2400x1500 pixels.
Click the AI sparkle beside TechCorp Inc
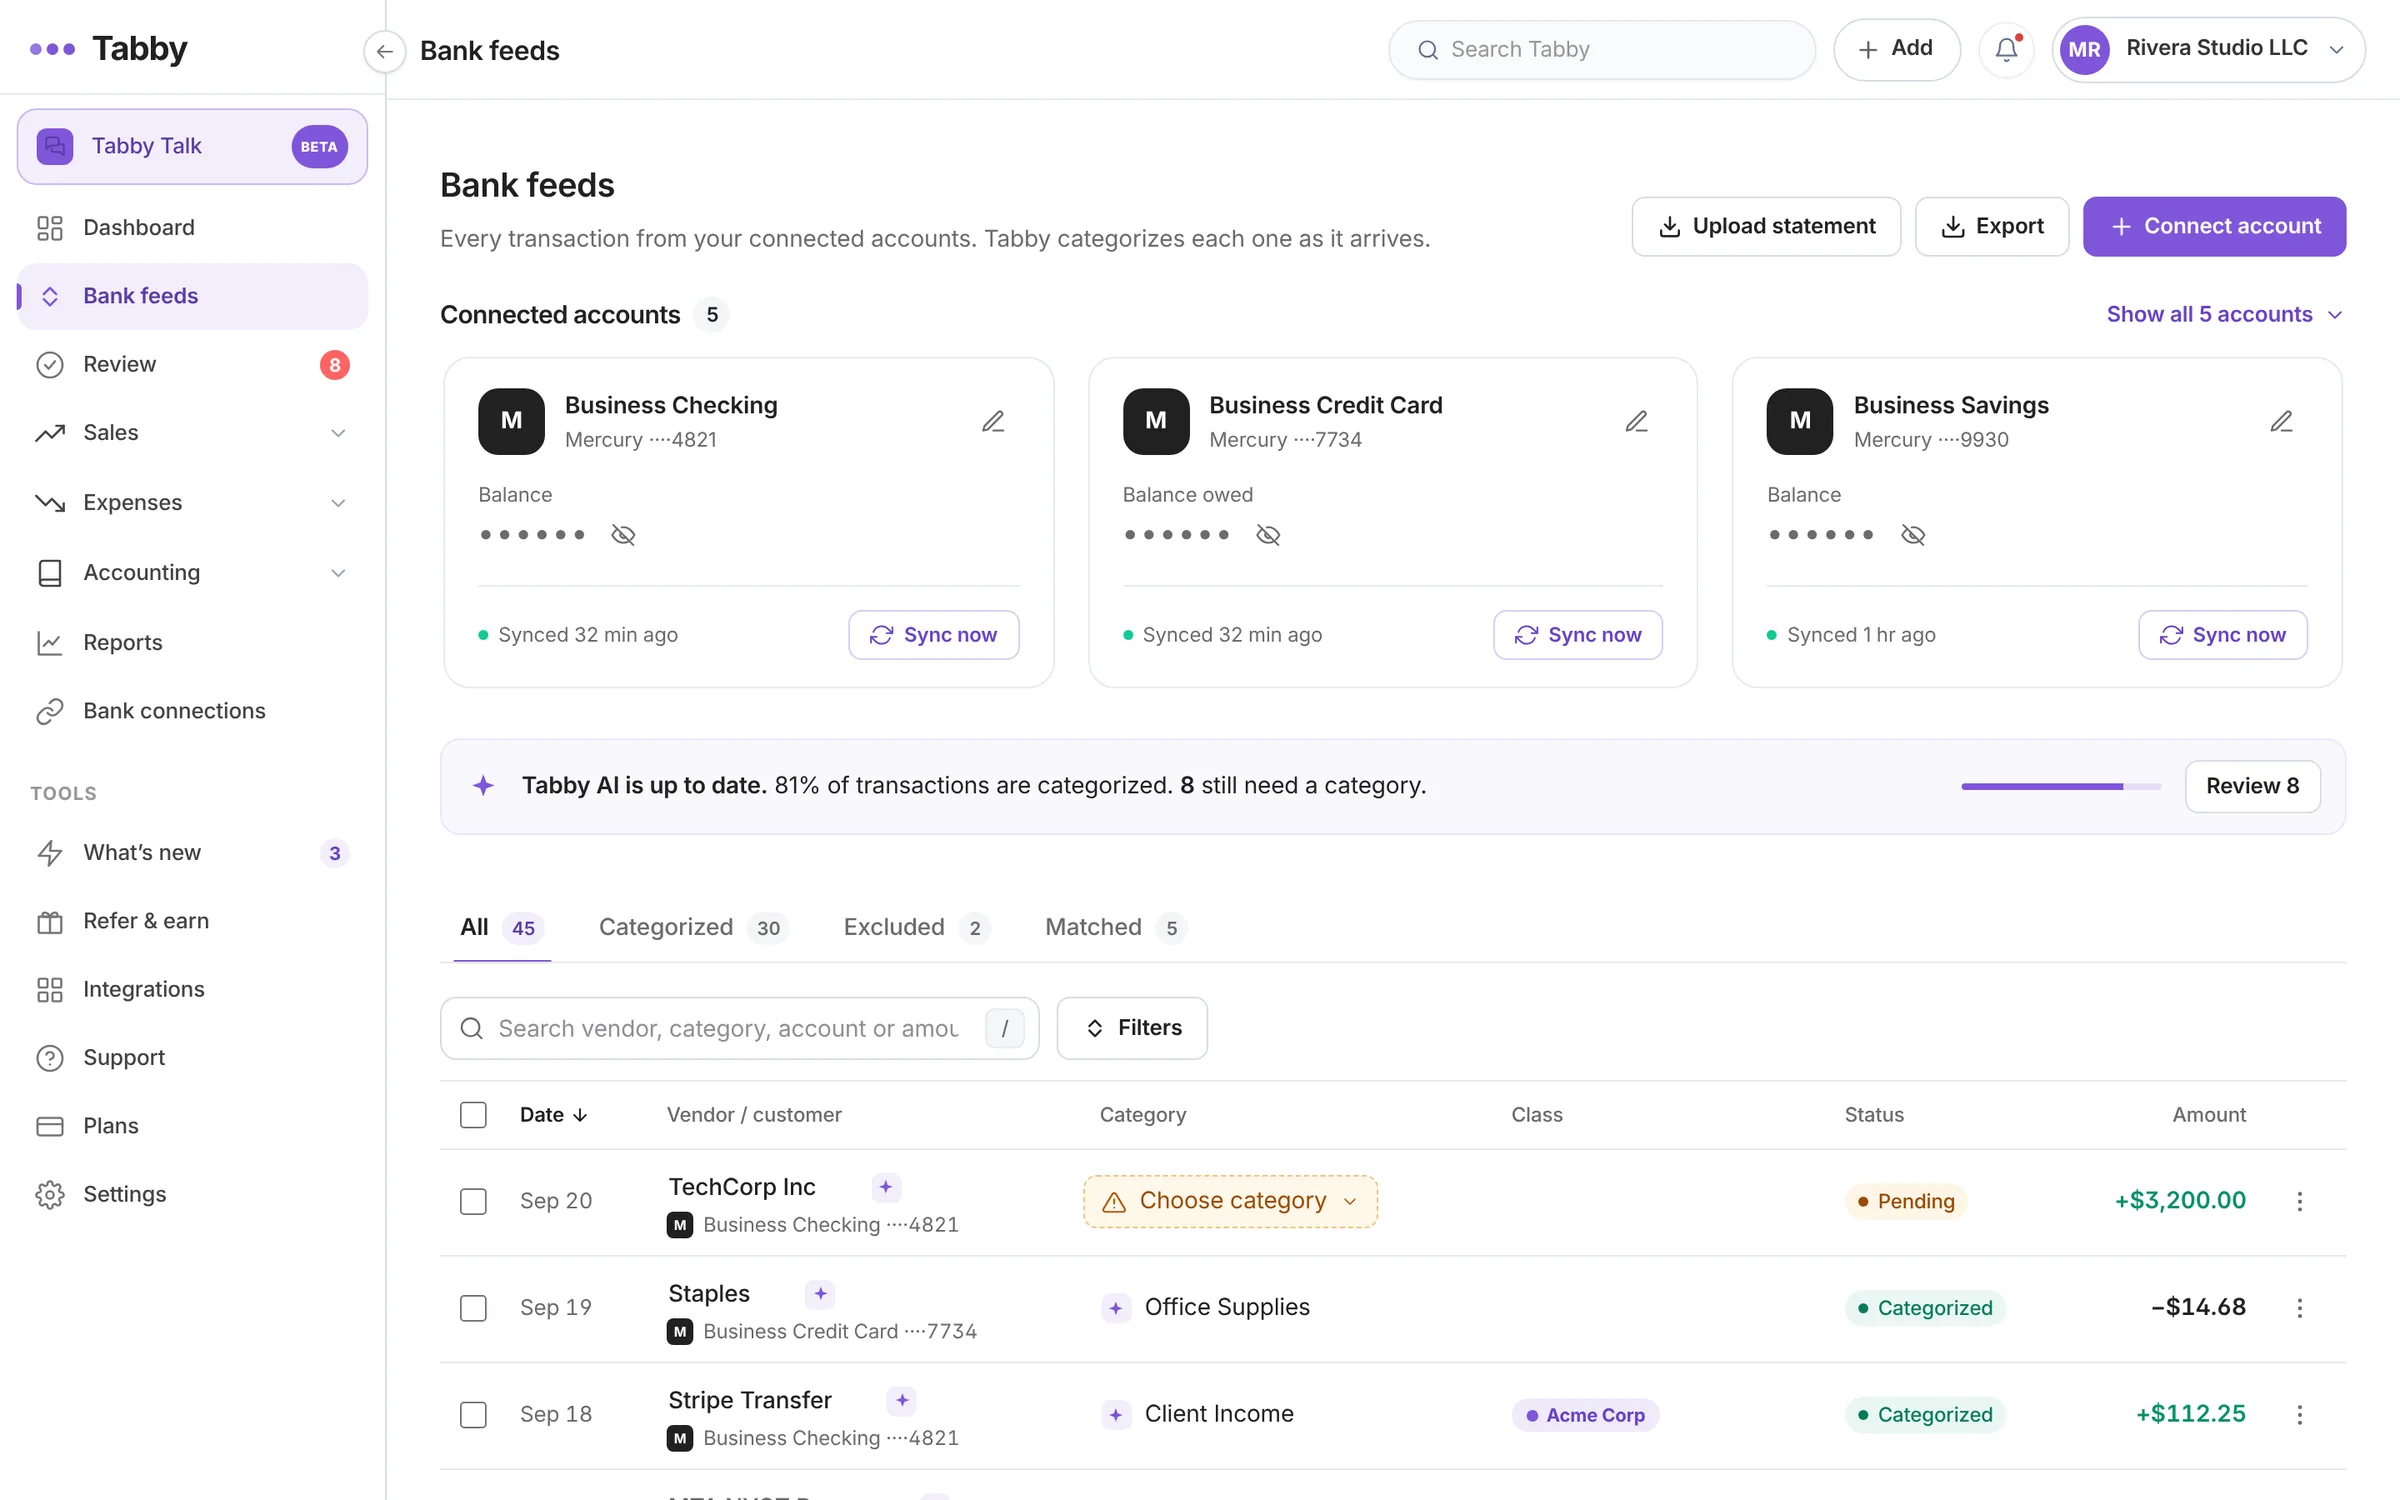885,1187
